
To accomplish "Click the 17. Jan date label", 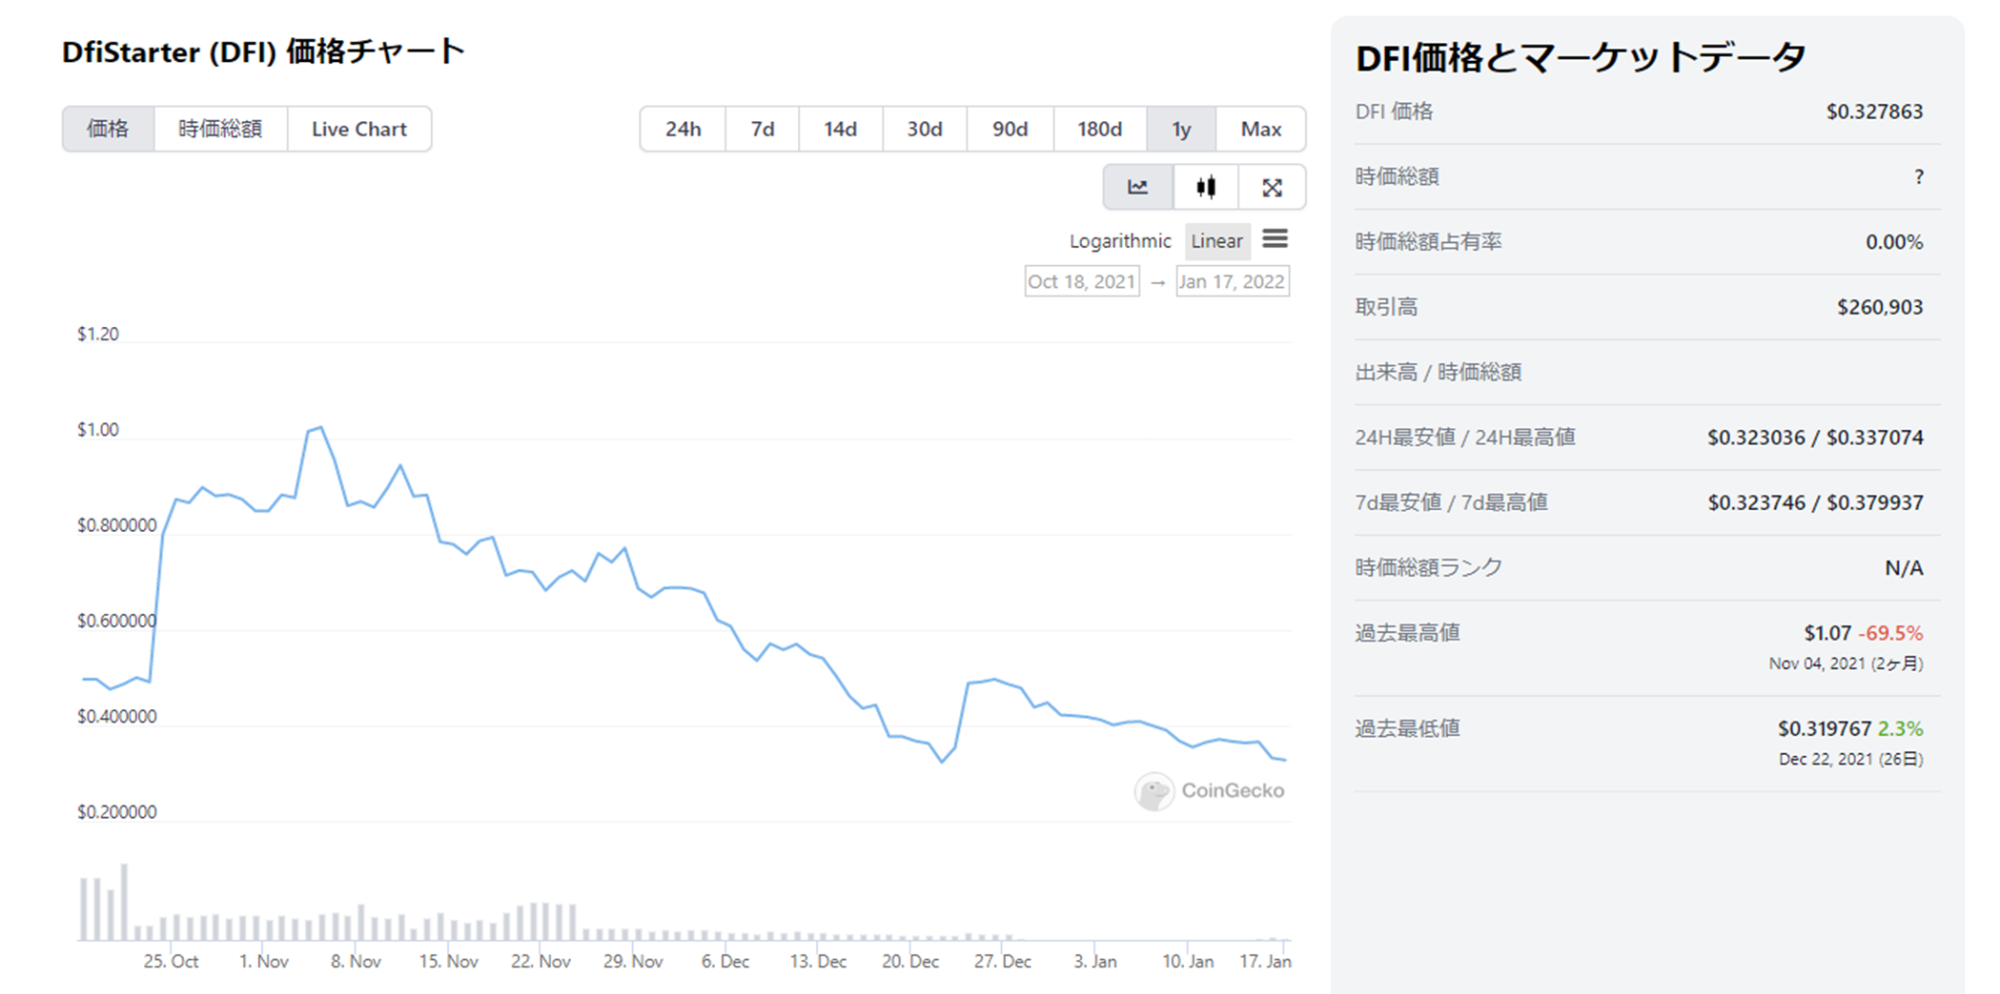I will [1266, 961].
